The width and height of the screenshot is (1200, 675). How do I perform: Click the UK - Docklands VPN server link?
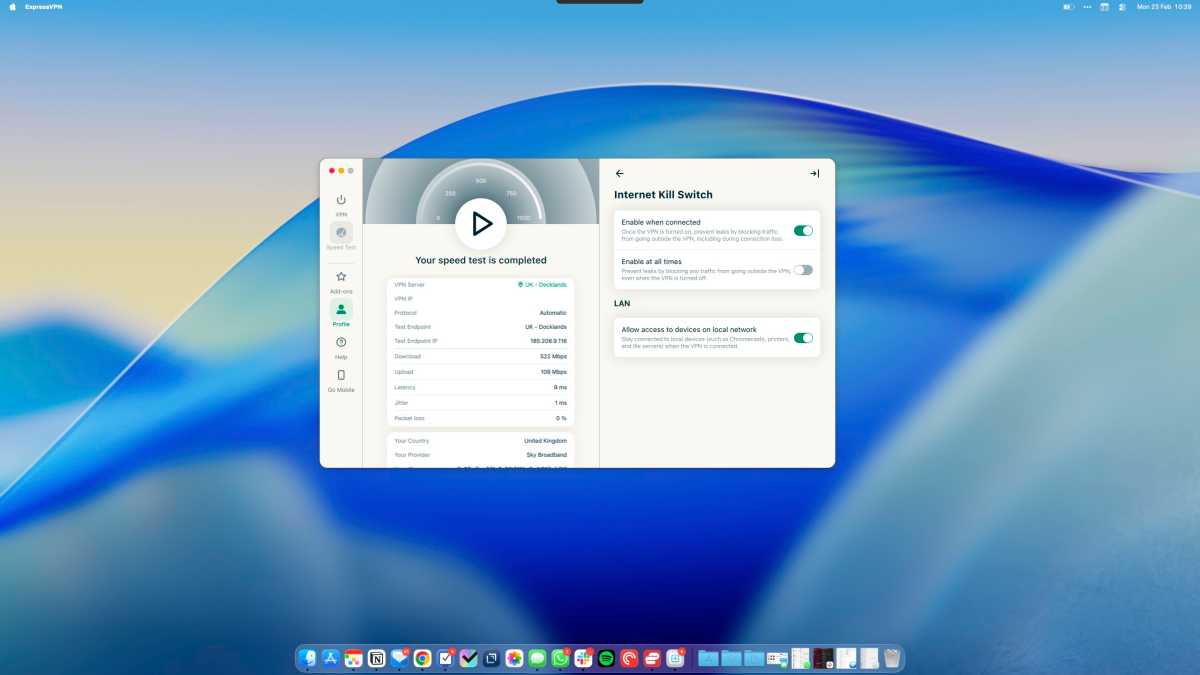[542, 285]
